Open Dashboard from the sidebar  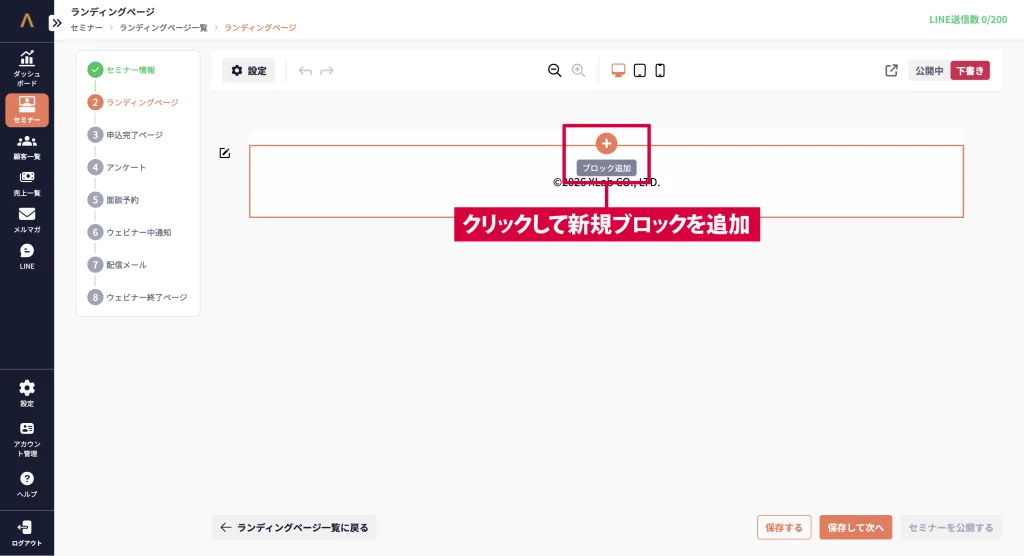click(27, 67)
